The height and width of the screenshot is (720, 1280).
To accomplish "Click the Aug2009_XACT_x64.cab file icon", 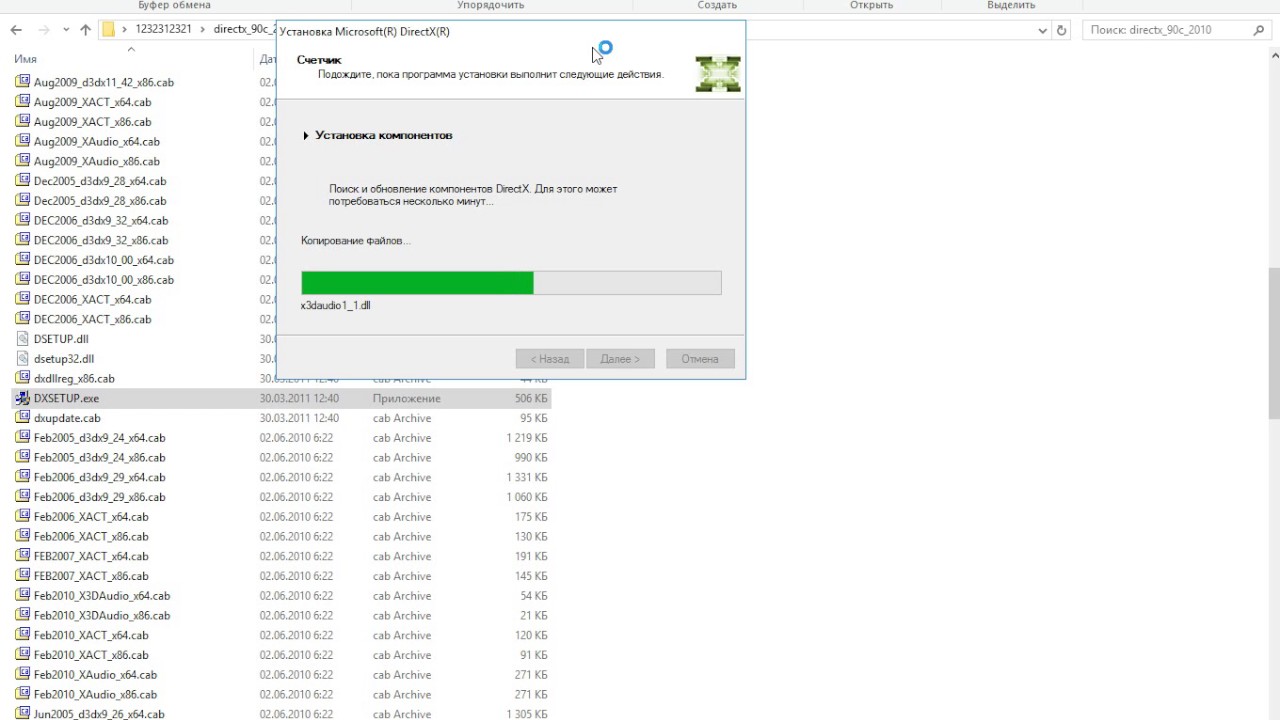I will pyautogui.click(x=23, y=102).
